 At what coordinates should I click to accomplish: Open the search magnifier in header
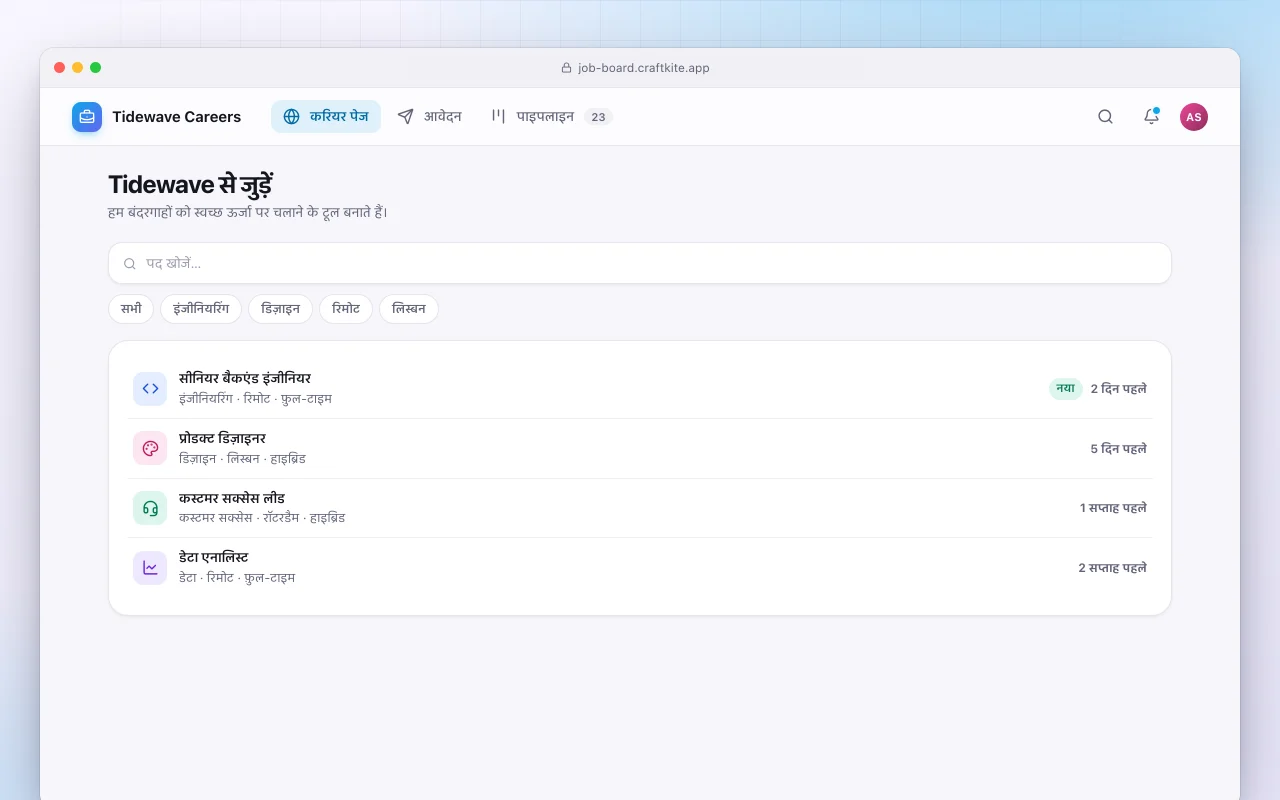tap(1105, 117)
